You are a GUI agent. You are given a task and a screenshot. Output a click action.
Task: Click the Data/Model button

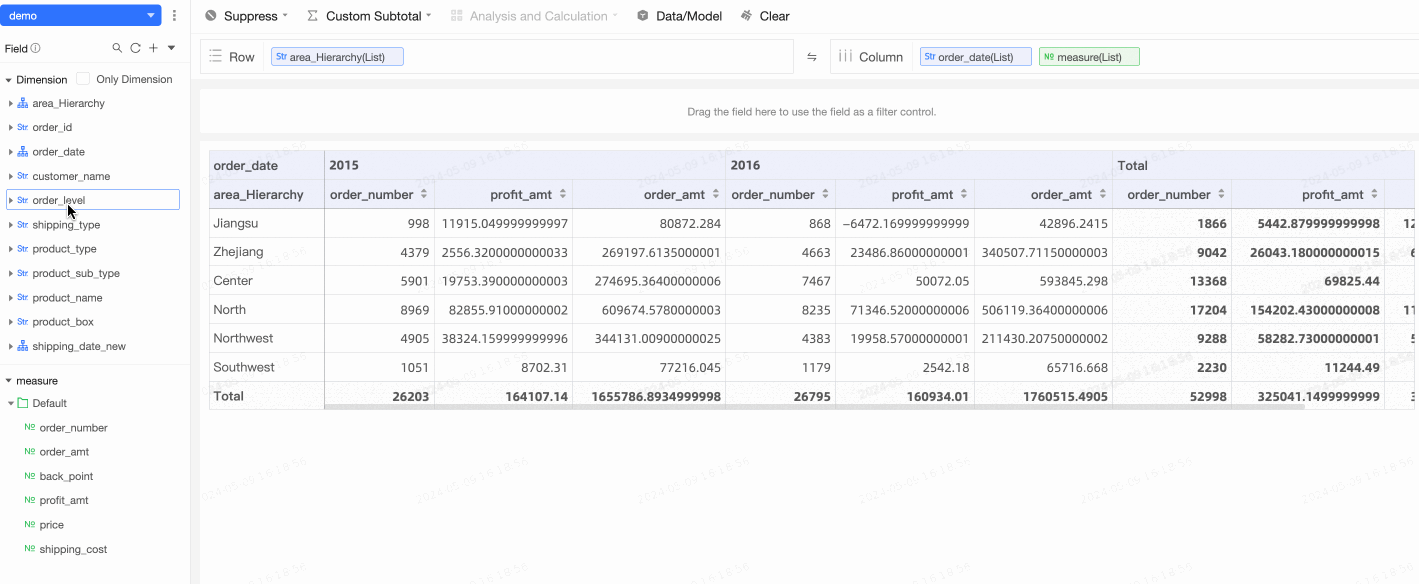pyautogui.click(x=679, y=16)
